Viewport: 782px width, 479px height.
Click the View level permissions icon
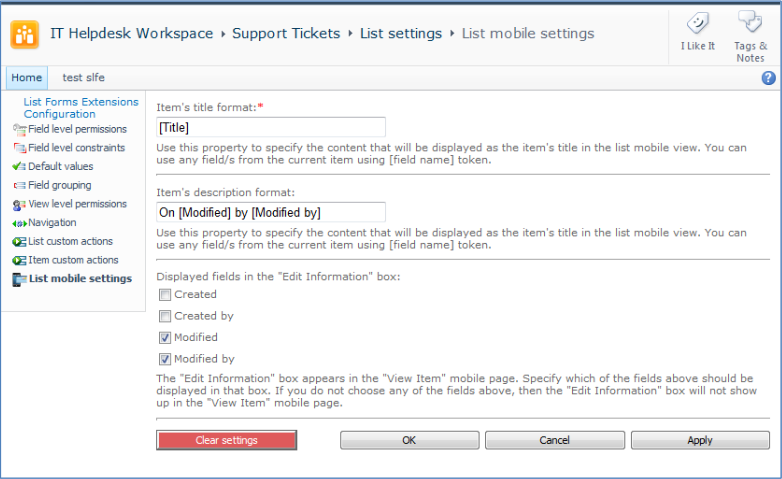pos(19,205)
